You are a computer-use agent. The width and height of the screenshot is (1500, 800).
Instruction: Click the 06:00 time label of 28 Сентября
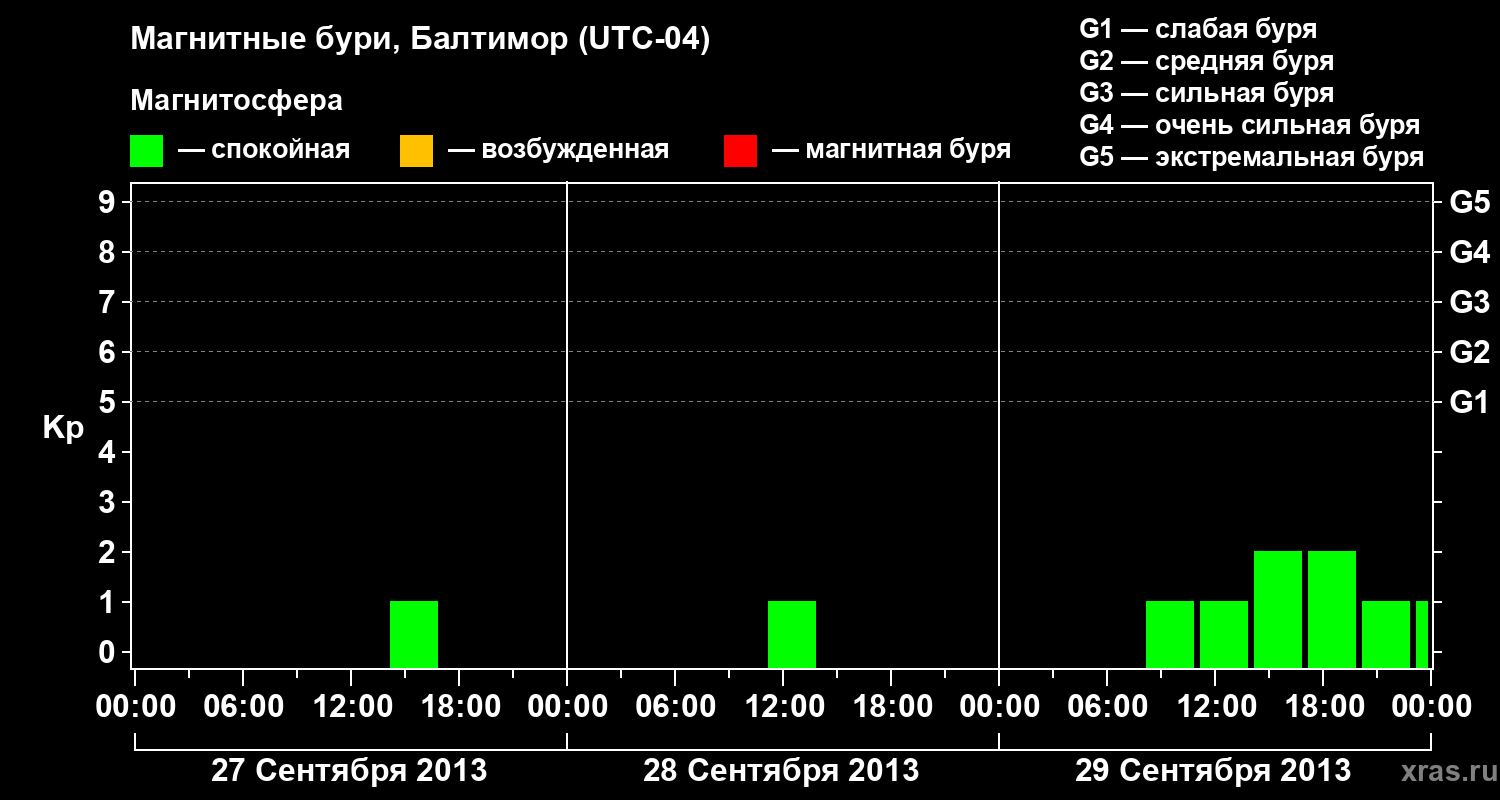point(676,707)
